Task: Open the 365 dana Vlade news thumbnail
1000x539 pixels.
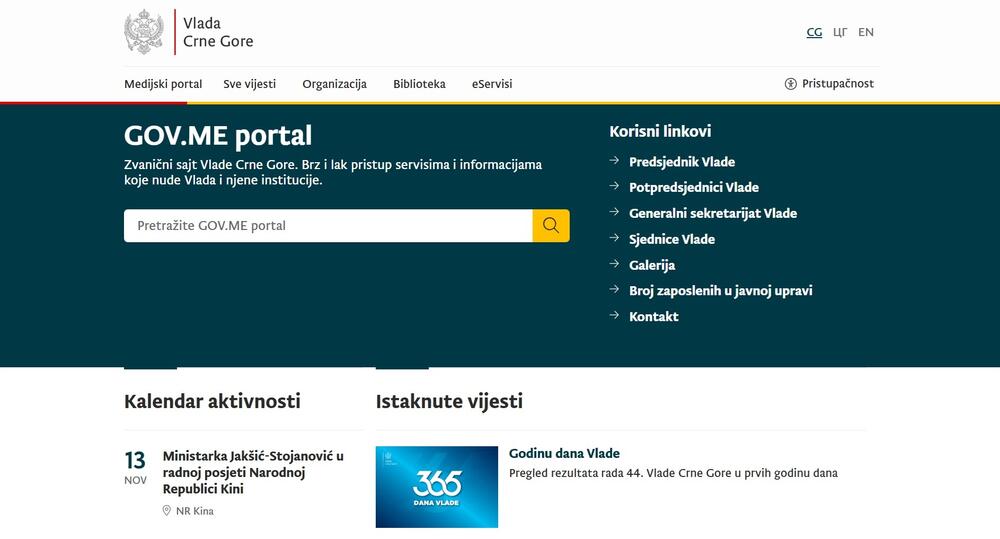Action: pos(437,487)
